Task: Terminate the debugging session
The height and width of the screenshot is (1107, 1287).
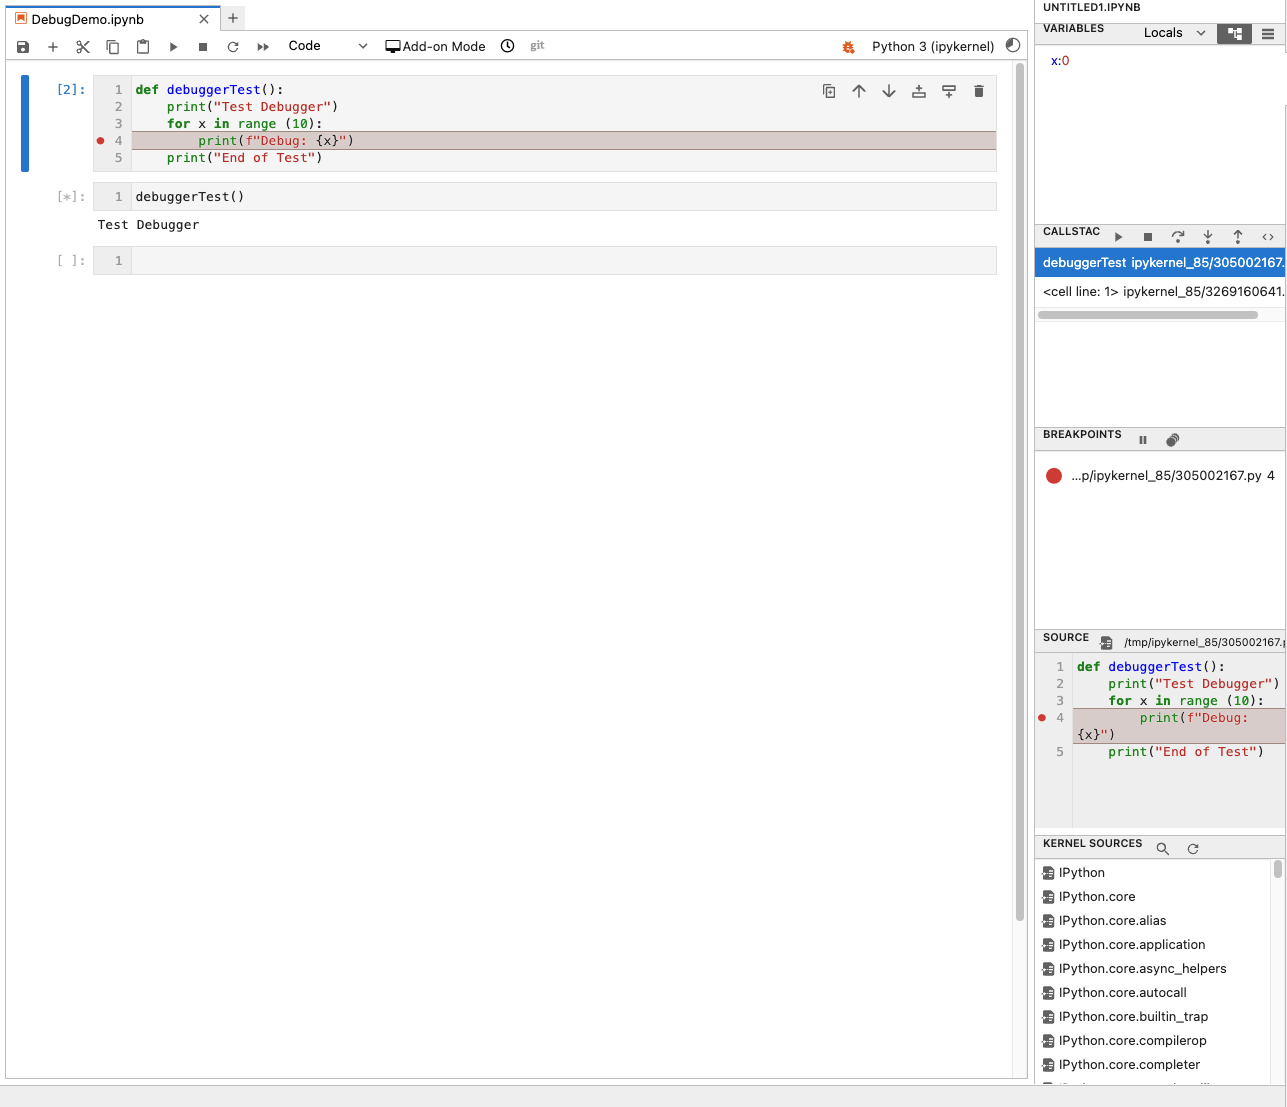Action: click(x=1147, y=237)
